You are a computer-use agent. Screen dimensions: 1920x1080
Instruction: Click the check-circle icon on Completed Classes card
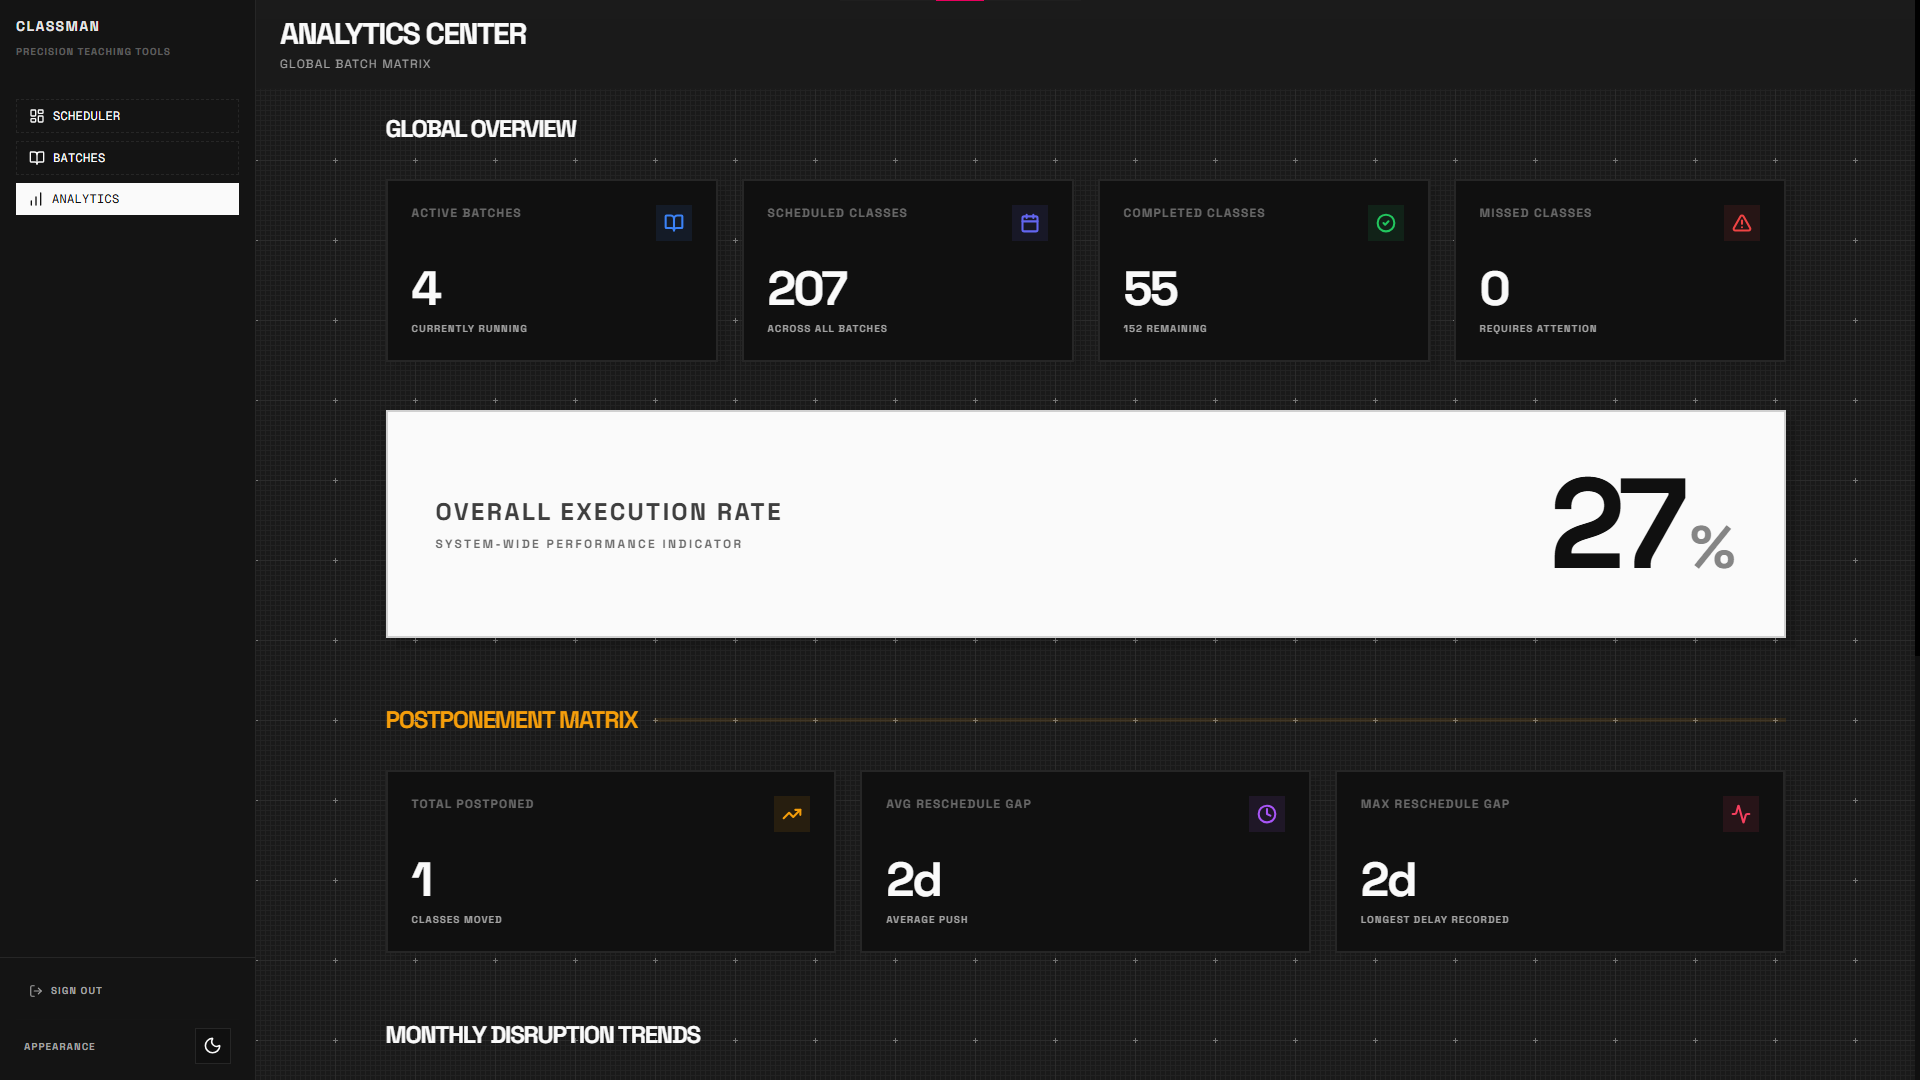pyautogui.click(x=1385, y=223)
